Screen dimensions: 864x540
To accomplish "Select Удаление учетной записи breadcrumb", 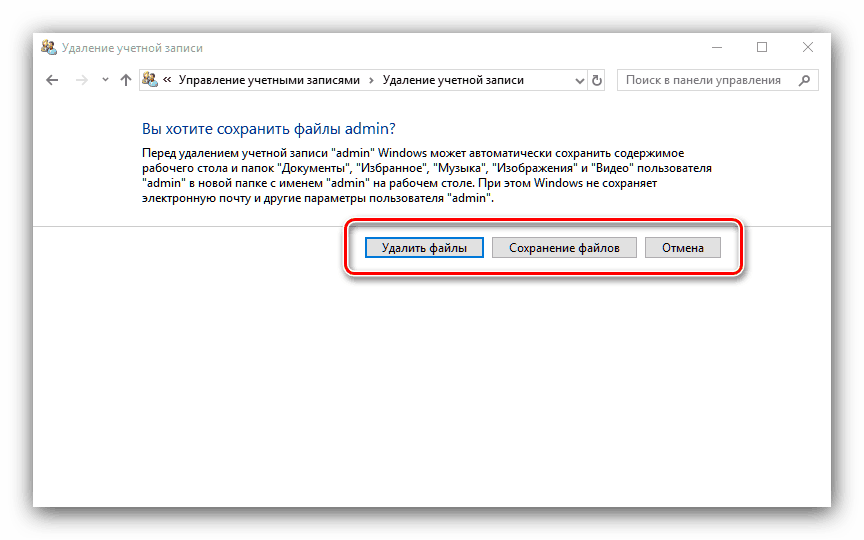I will 453,80.
